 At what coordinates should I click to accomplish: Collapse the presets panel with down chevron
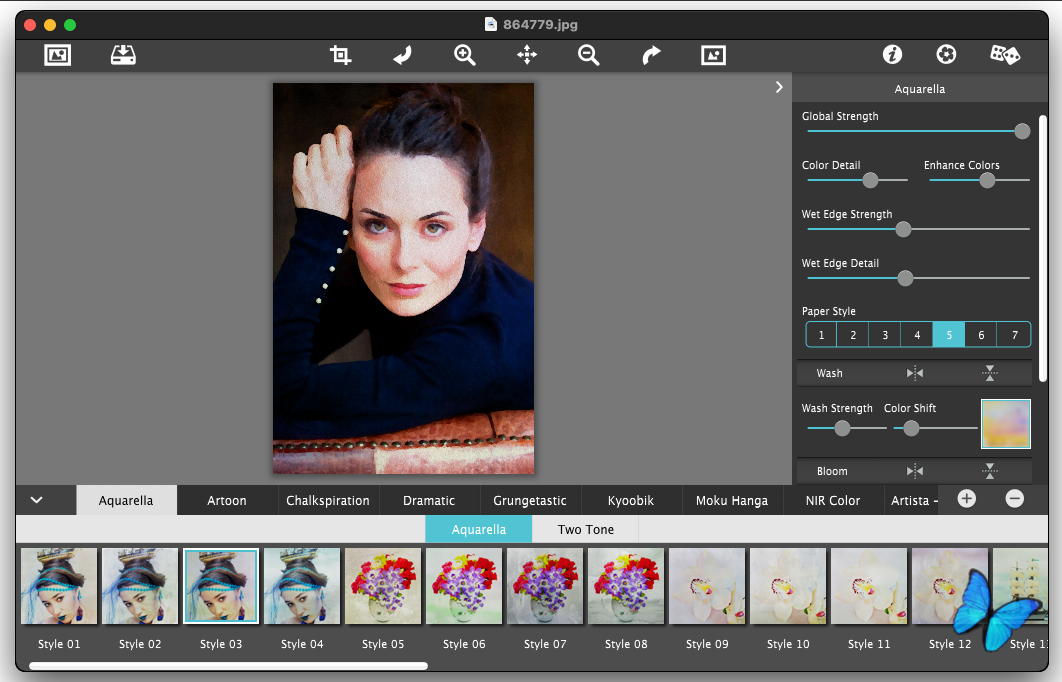(x=37, y=500)
